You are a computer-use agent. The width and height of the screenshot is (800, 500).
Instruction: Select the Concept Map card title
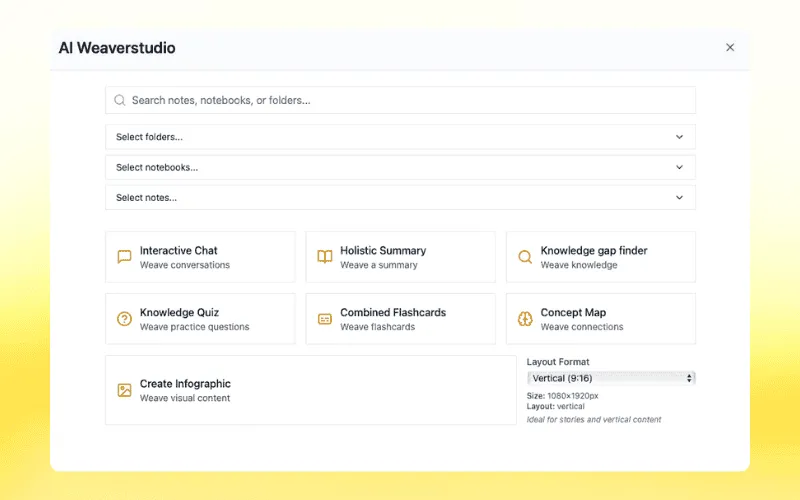(573, 312)
